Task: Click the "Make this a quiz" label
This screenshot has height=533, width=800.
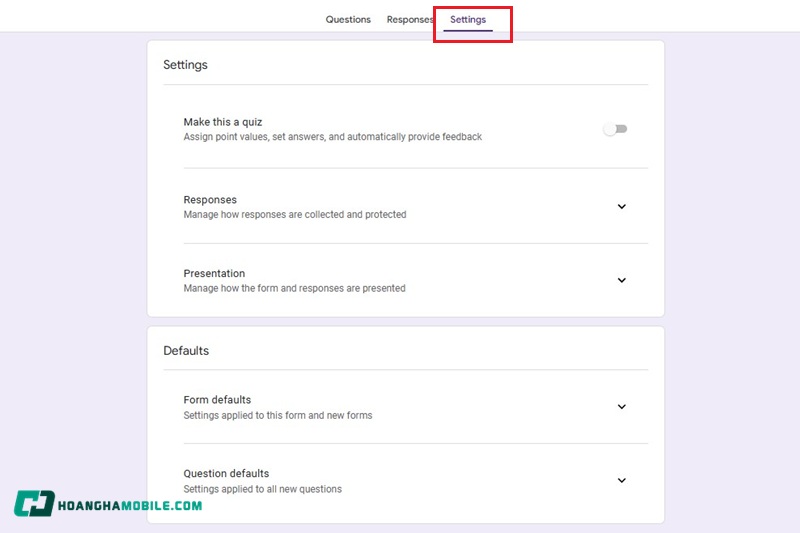Action: point(223,122)
